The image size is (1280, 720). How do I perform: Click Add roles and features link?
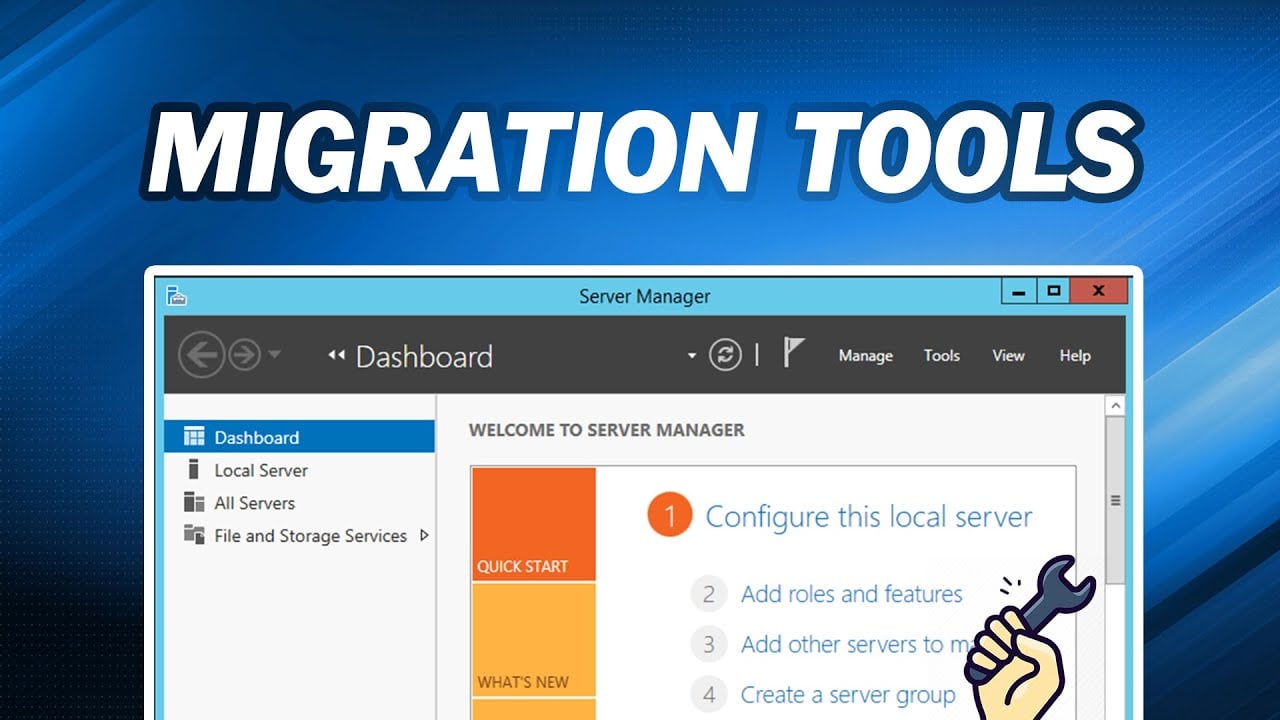point(851,594)
